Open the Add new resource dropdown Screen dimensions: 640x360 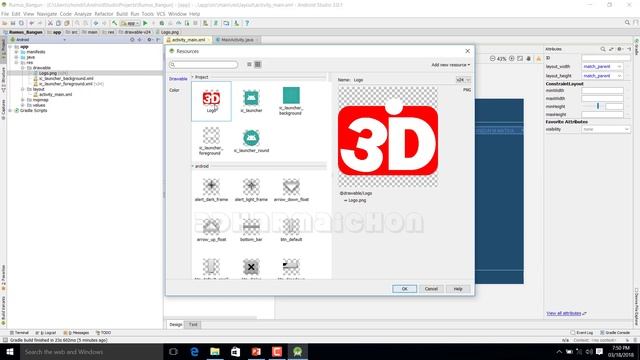point(451,65)
